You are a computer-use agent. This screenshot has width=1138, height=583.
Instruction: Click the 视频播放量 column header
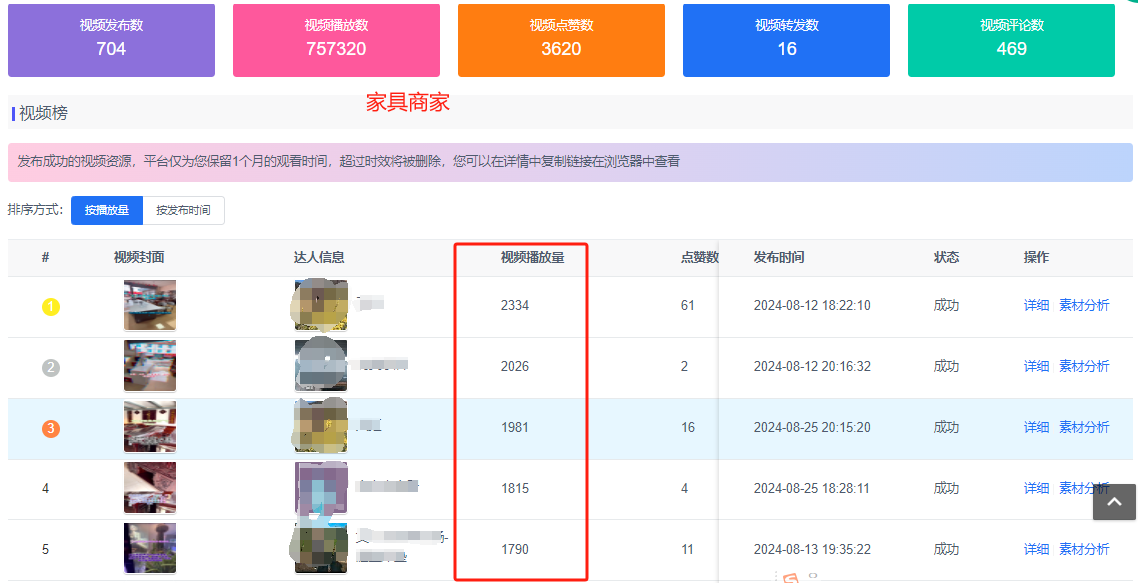click(x=532, y=257)
